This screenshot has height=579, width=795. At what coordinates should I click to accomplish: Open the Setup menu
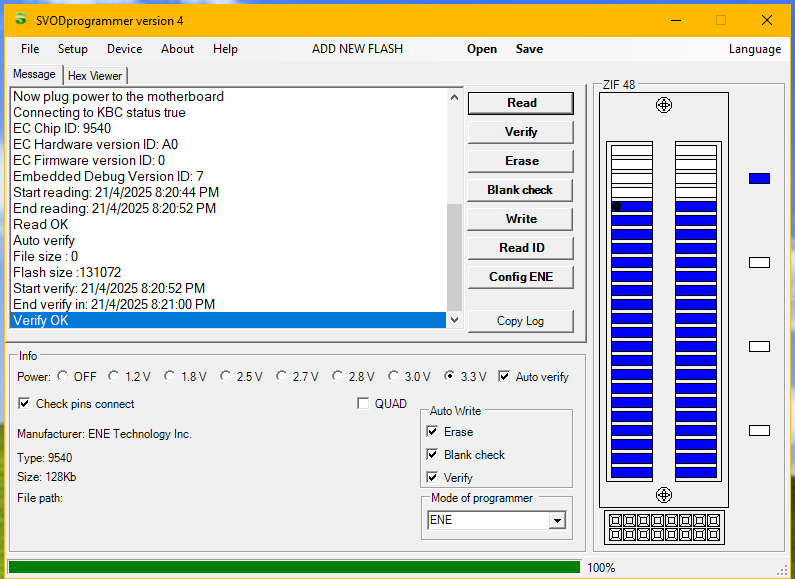pos(73,49)
